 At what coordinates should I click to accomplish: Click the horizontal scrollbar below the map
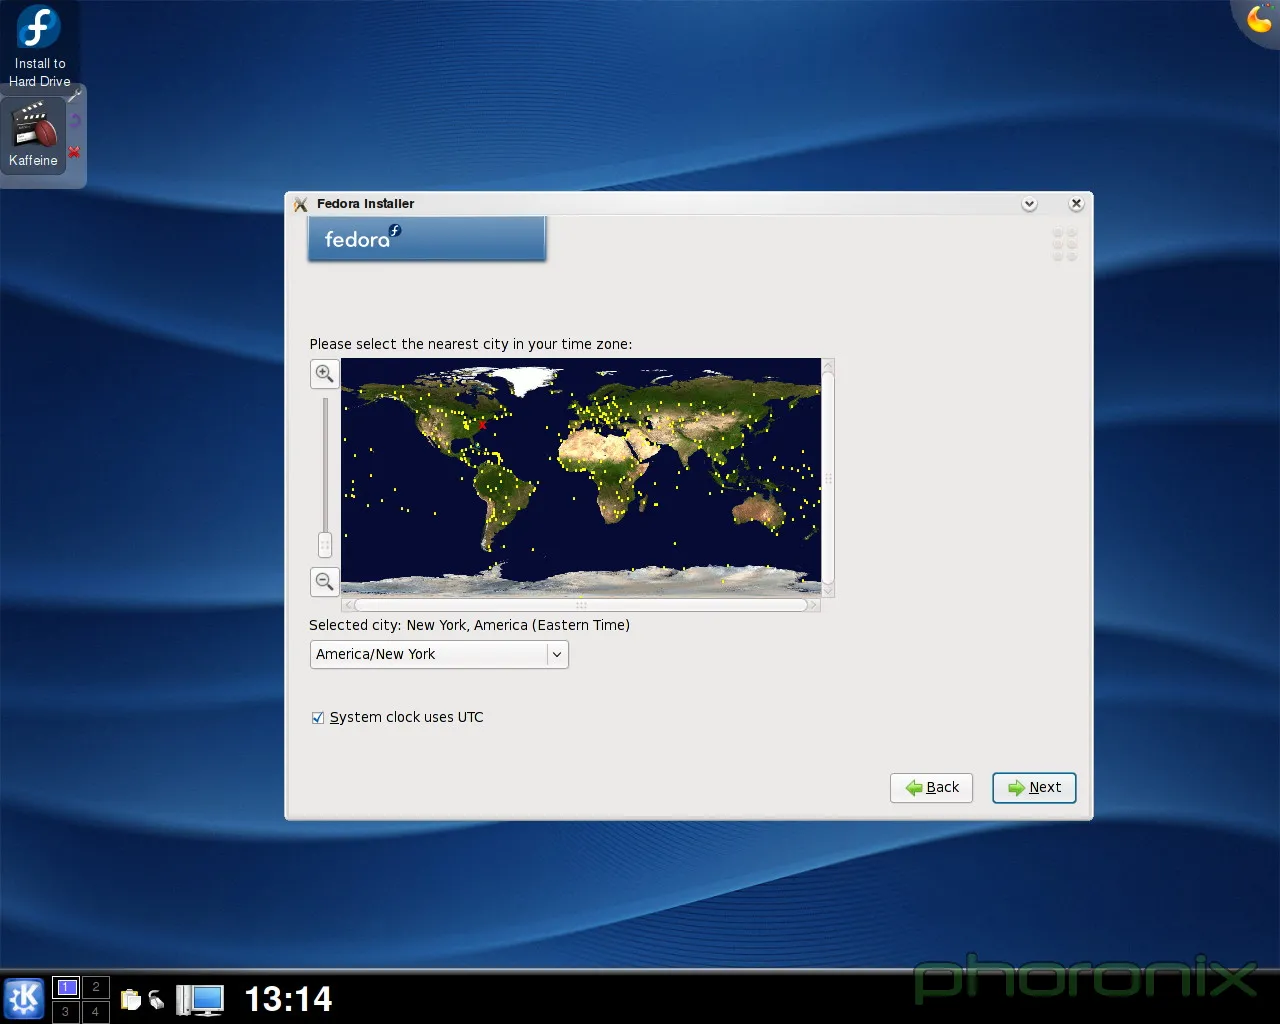[x=581, y=605]
